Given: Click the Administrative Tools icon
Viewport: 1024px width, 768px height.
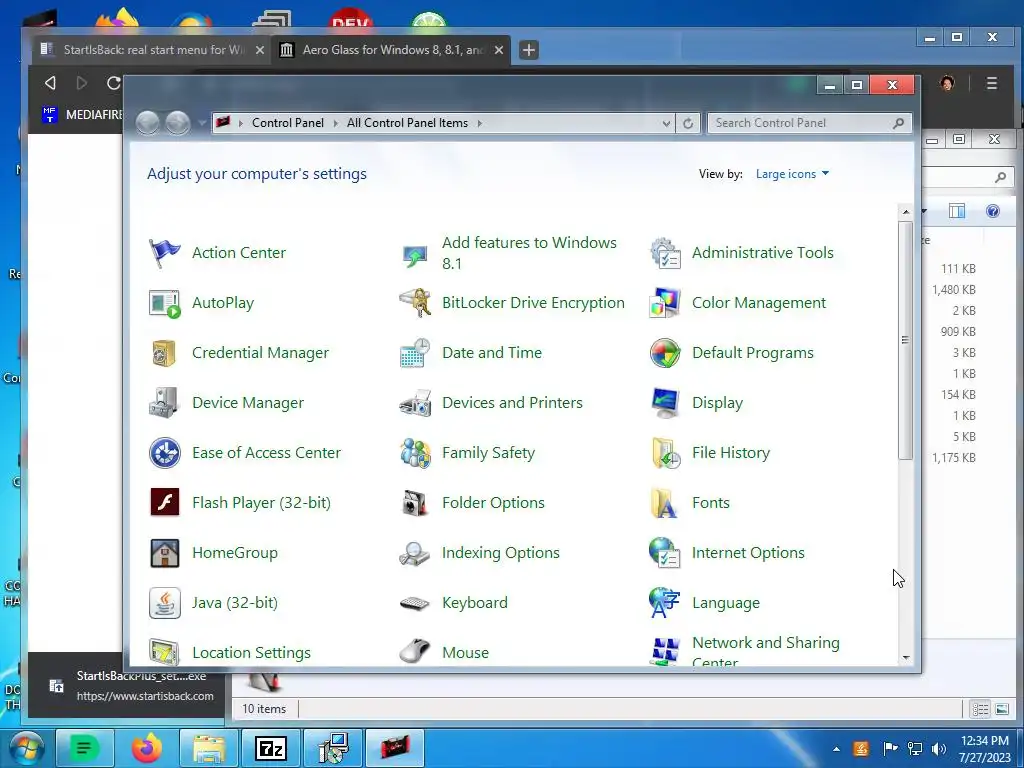Looking at the screenshot, I should 665,253.
